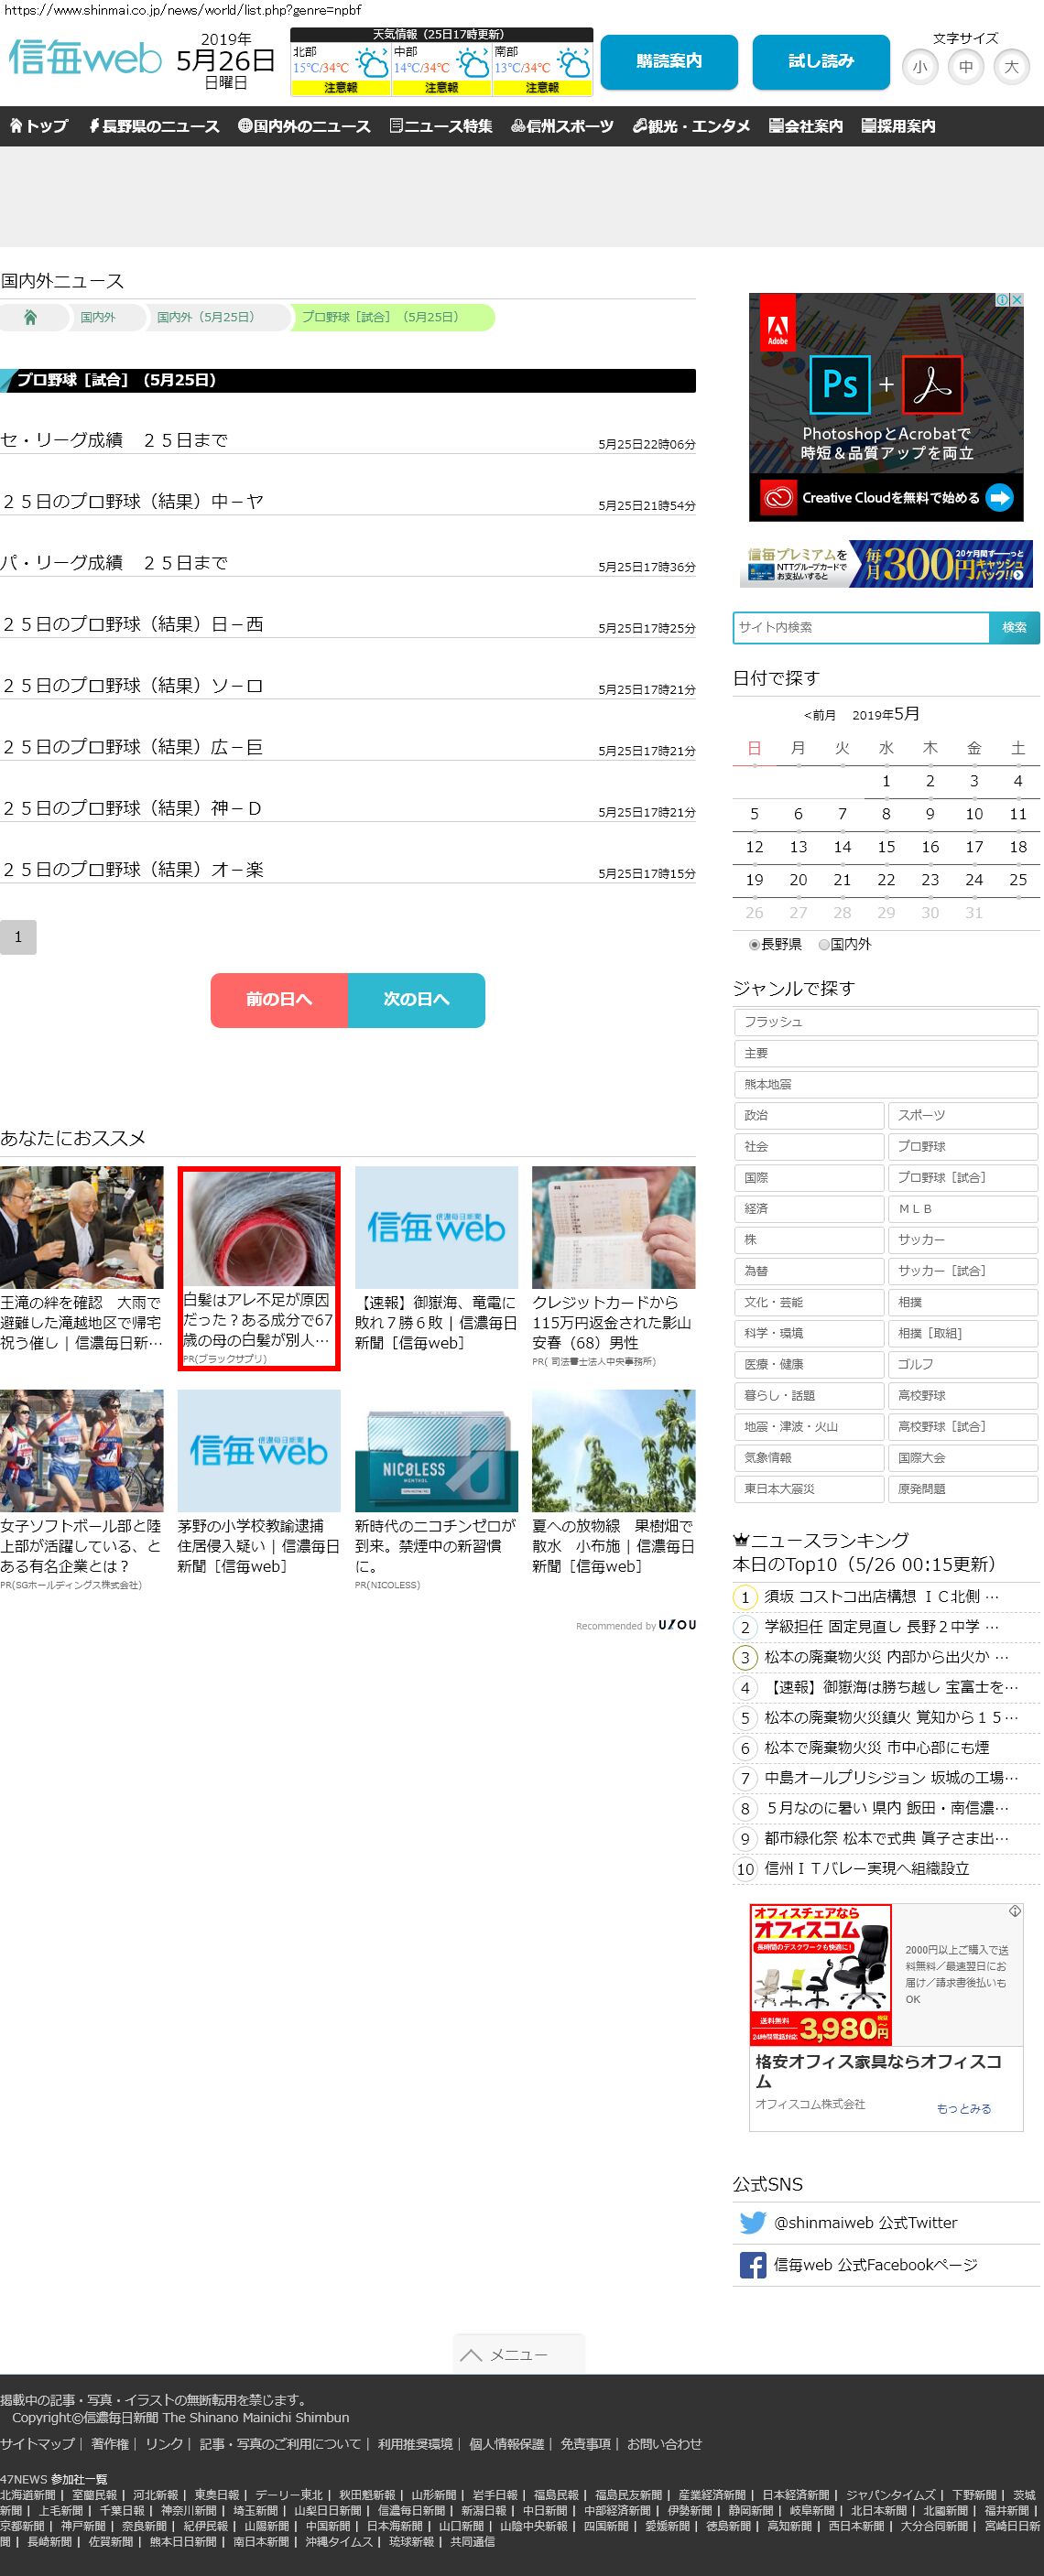Click the site search input field
Screen dimensions: 1044x2576
(861, 627)
